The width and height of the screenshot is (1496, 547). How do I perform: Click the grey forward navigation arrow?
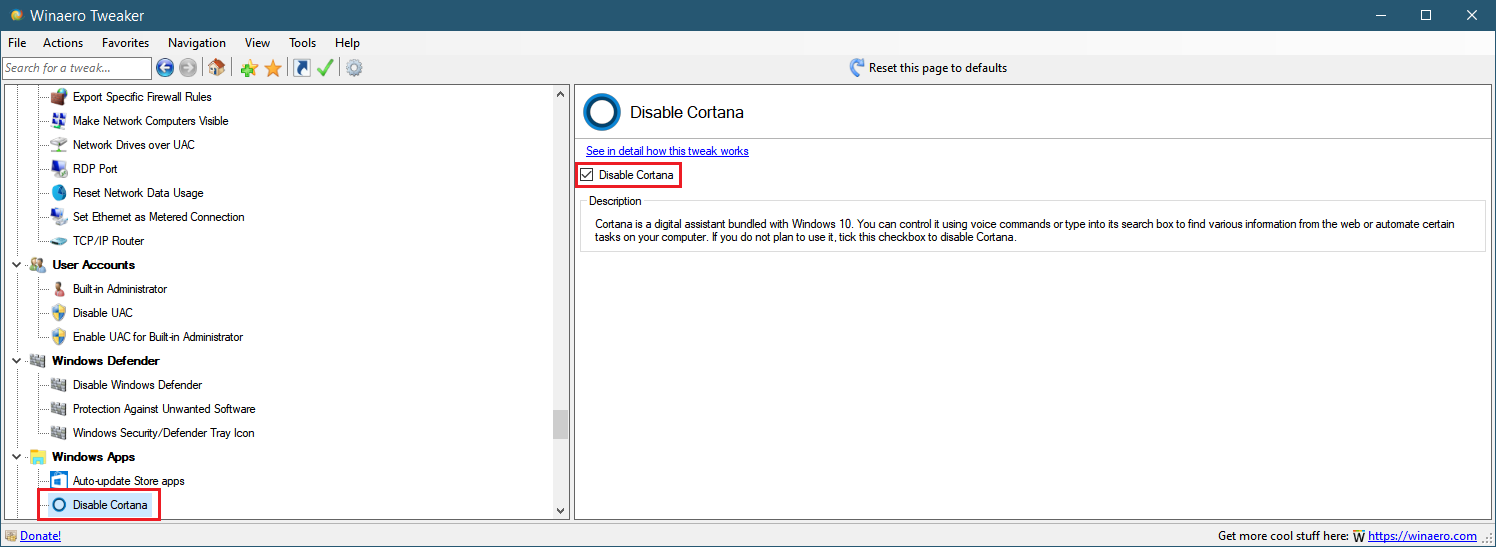click(187, 68)
